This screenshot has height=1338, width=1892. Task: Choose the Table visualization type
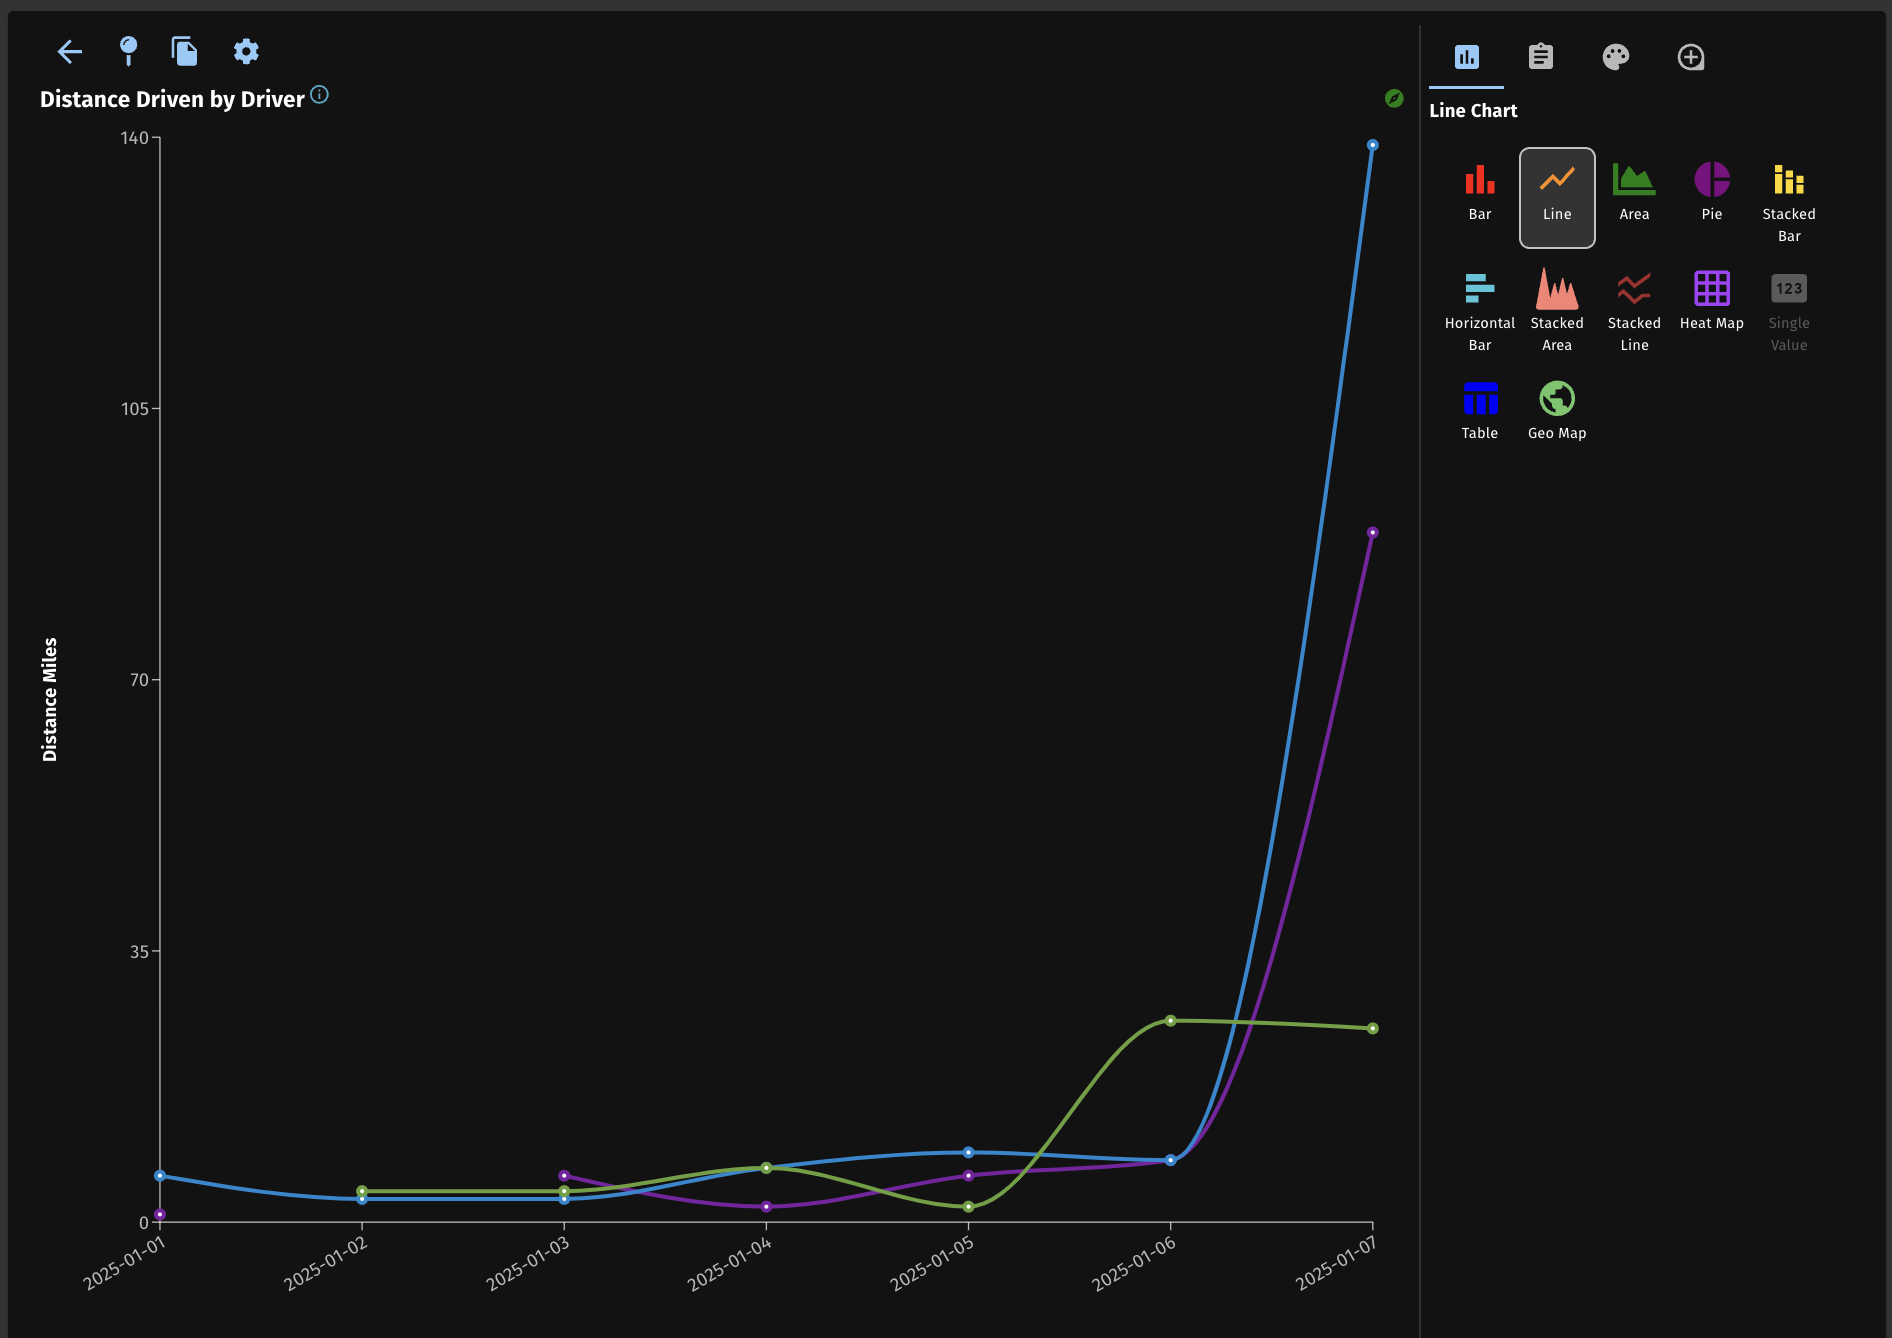[x=1479, y=411]
